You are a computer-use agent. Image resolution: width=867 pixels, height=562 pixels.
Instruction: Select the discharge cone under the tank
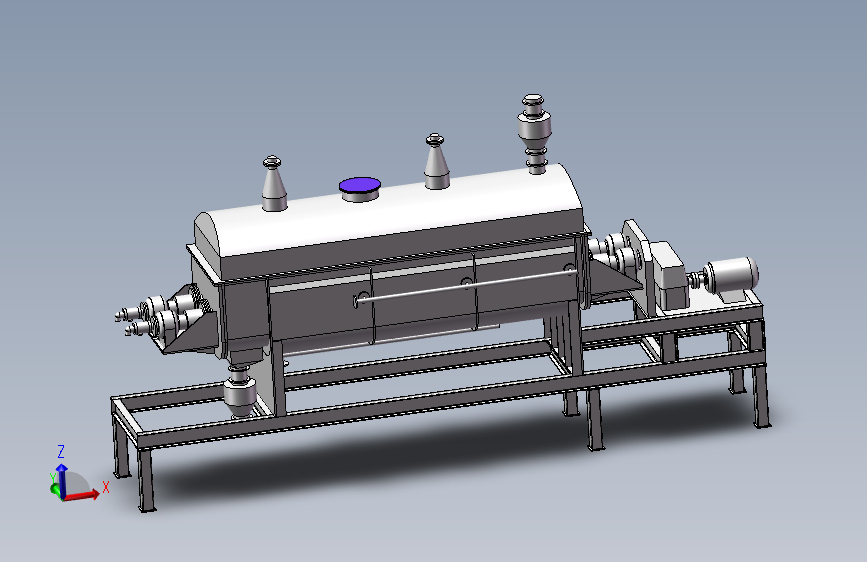(x=240, y=392)
